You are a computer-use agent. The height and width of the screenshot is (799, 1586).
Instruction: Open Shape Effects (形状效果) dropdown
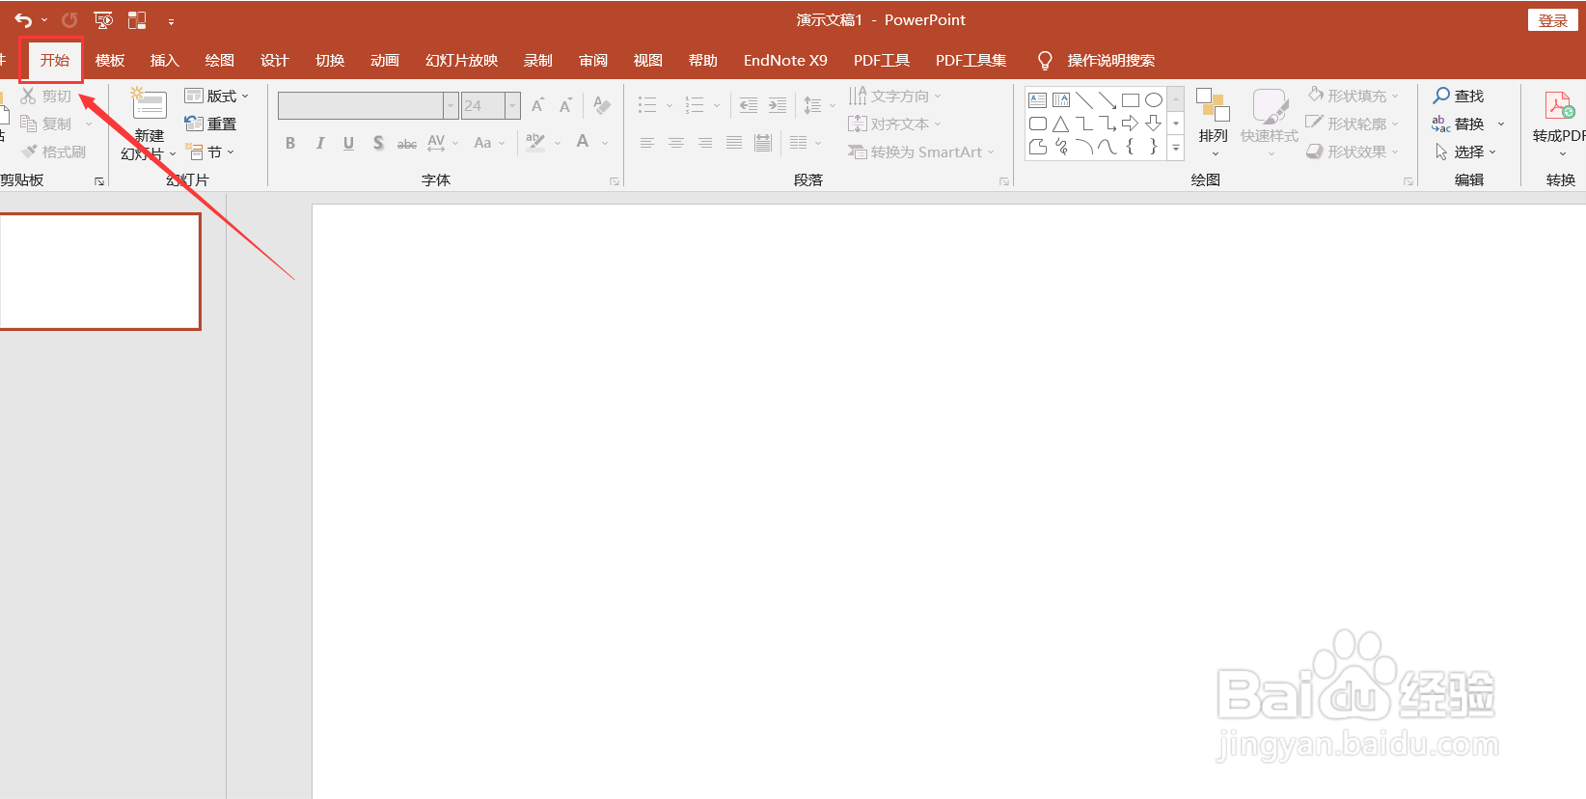pyautogui.click(x=1353, y=152)
